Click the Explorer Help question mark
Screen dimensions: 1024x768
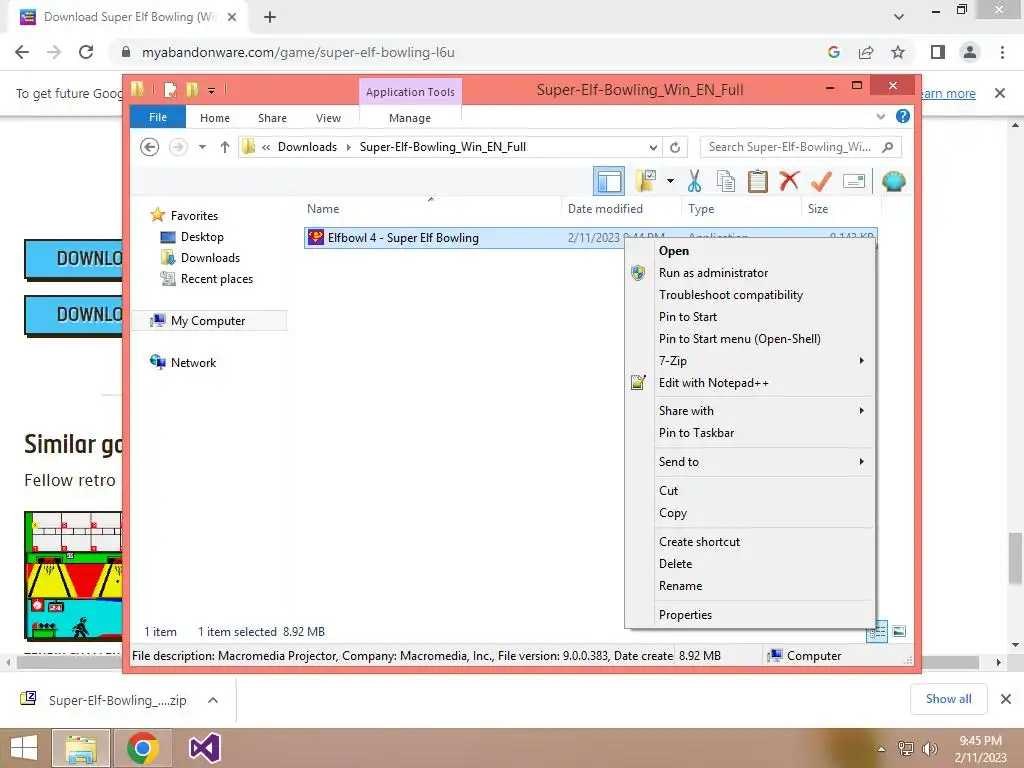pos(903,116)
